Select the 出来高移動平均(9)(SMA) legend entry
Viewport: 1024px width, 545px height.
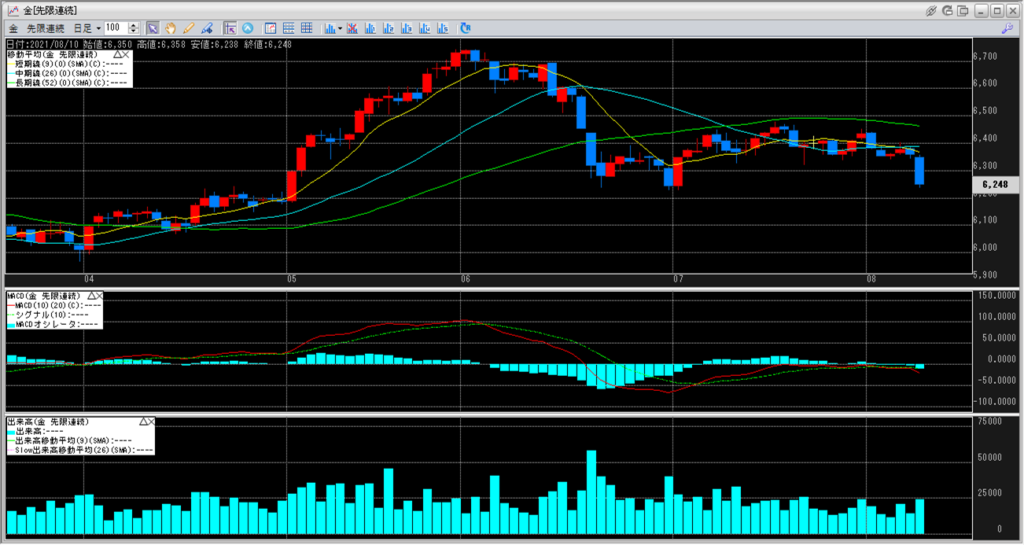tap(70, 441)
